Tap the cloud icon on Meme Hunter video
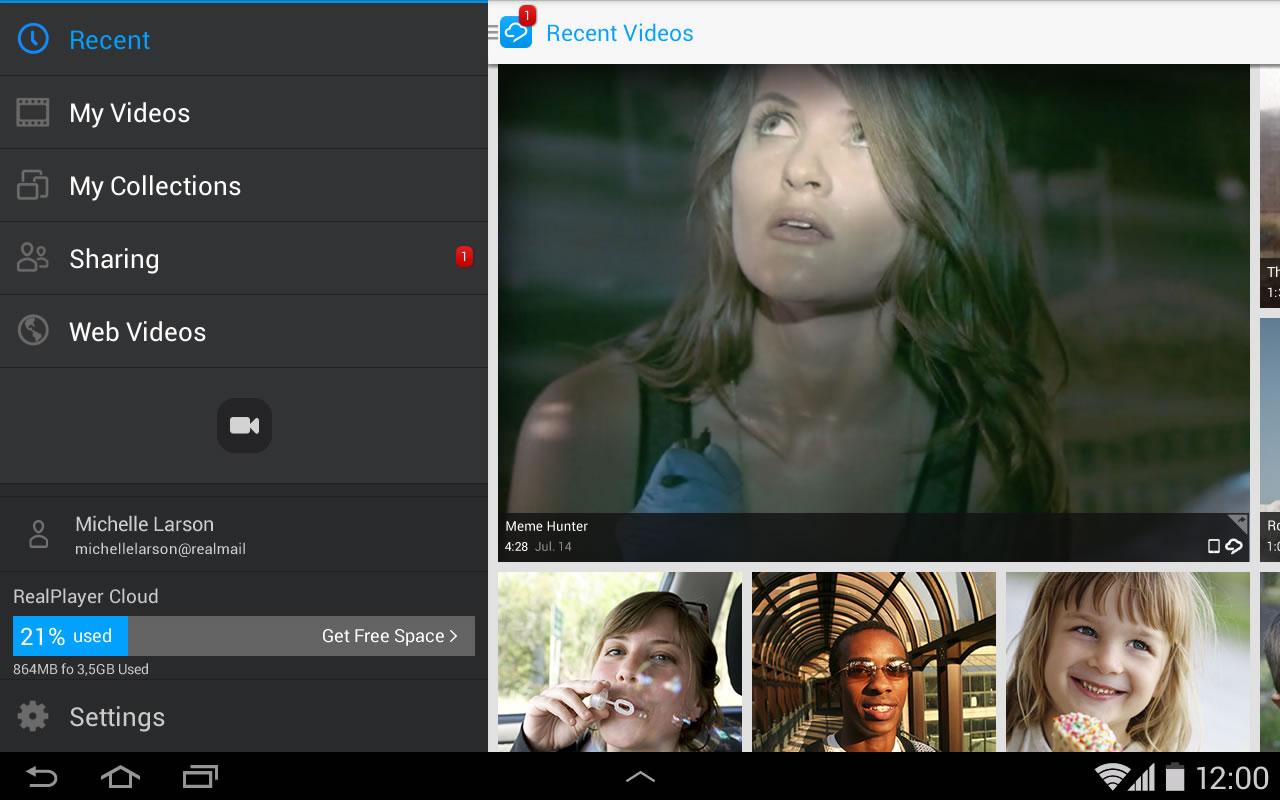This screenshot has height=800, width=1280. pos(1234,546)
